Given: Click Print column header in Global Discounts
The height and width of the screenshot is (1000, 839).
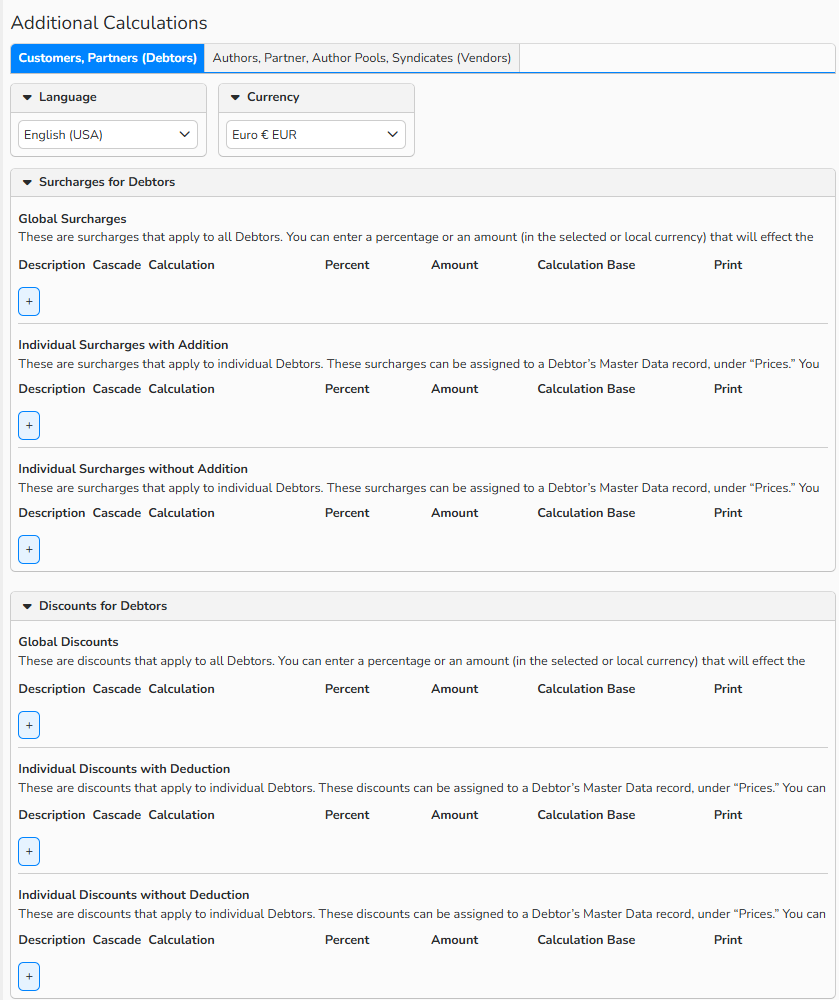Looking at the screenshot, I should 727,689.
